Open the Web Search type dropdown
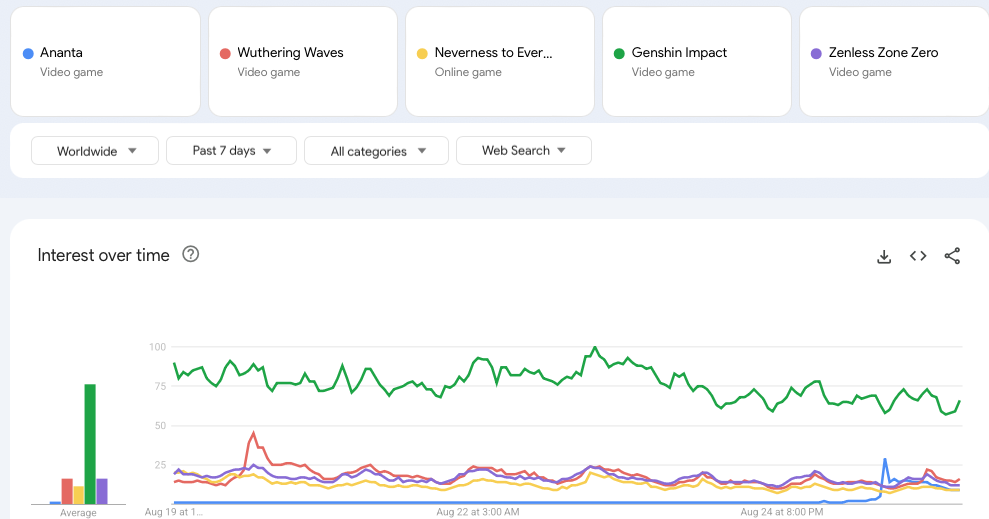989x519 pixels. [x=524, y=151]
